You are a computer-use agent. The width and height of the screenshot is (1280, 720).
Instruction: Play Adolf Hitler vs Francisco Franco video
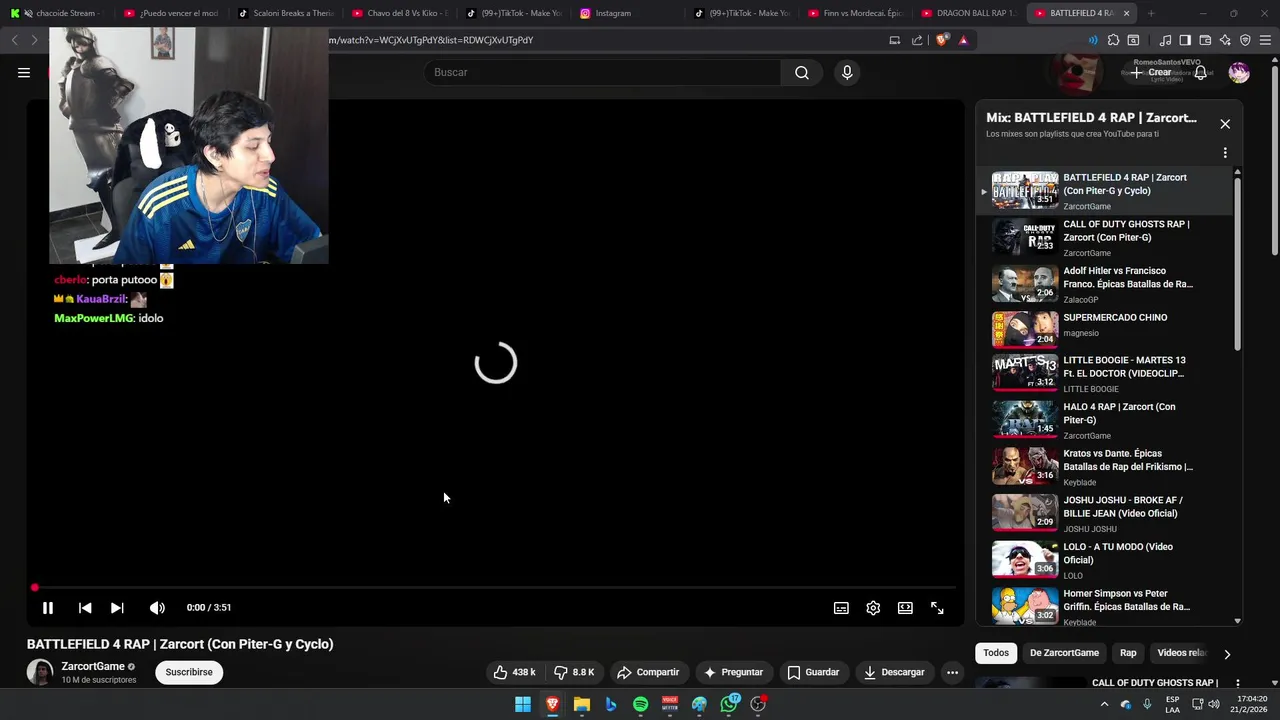click(1104, 284)
